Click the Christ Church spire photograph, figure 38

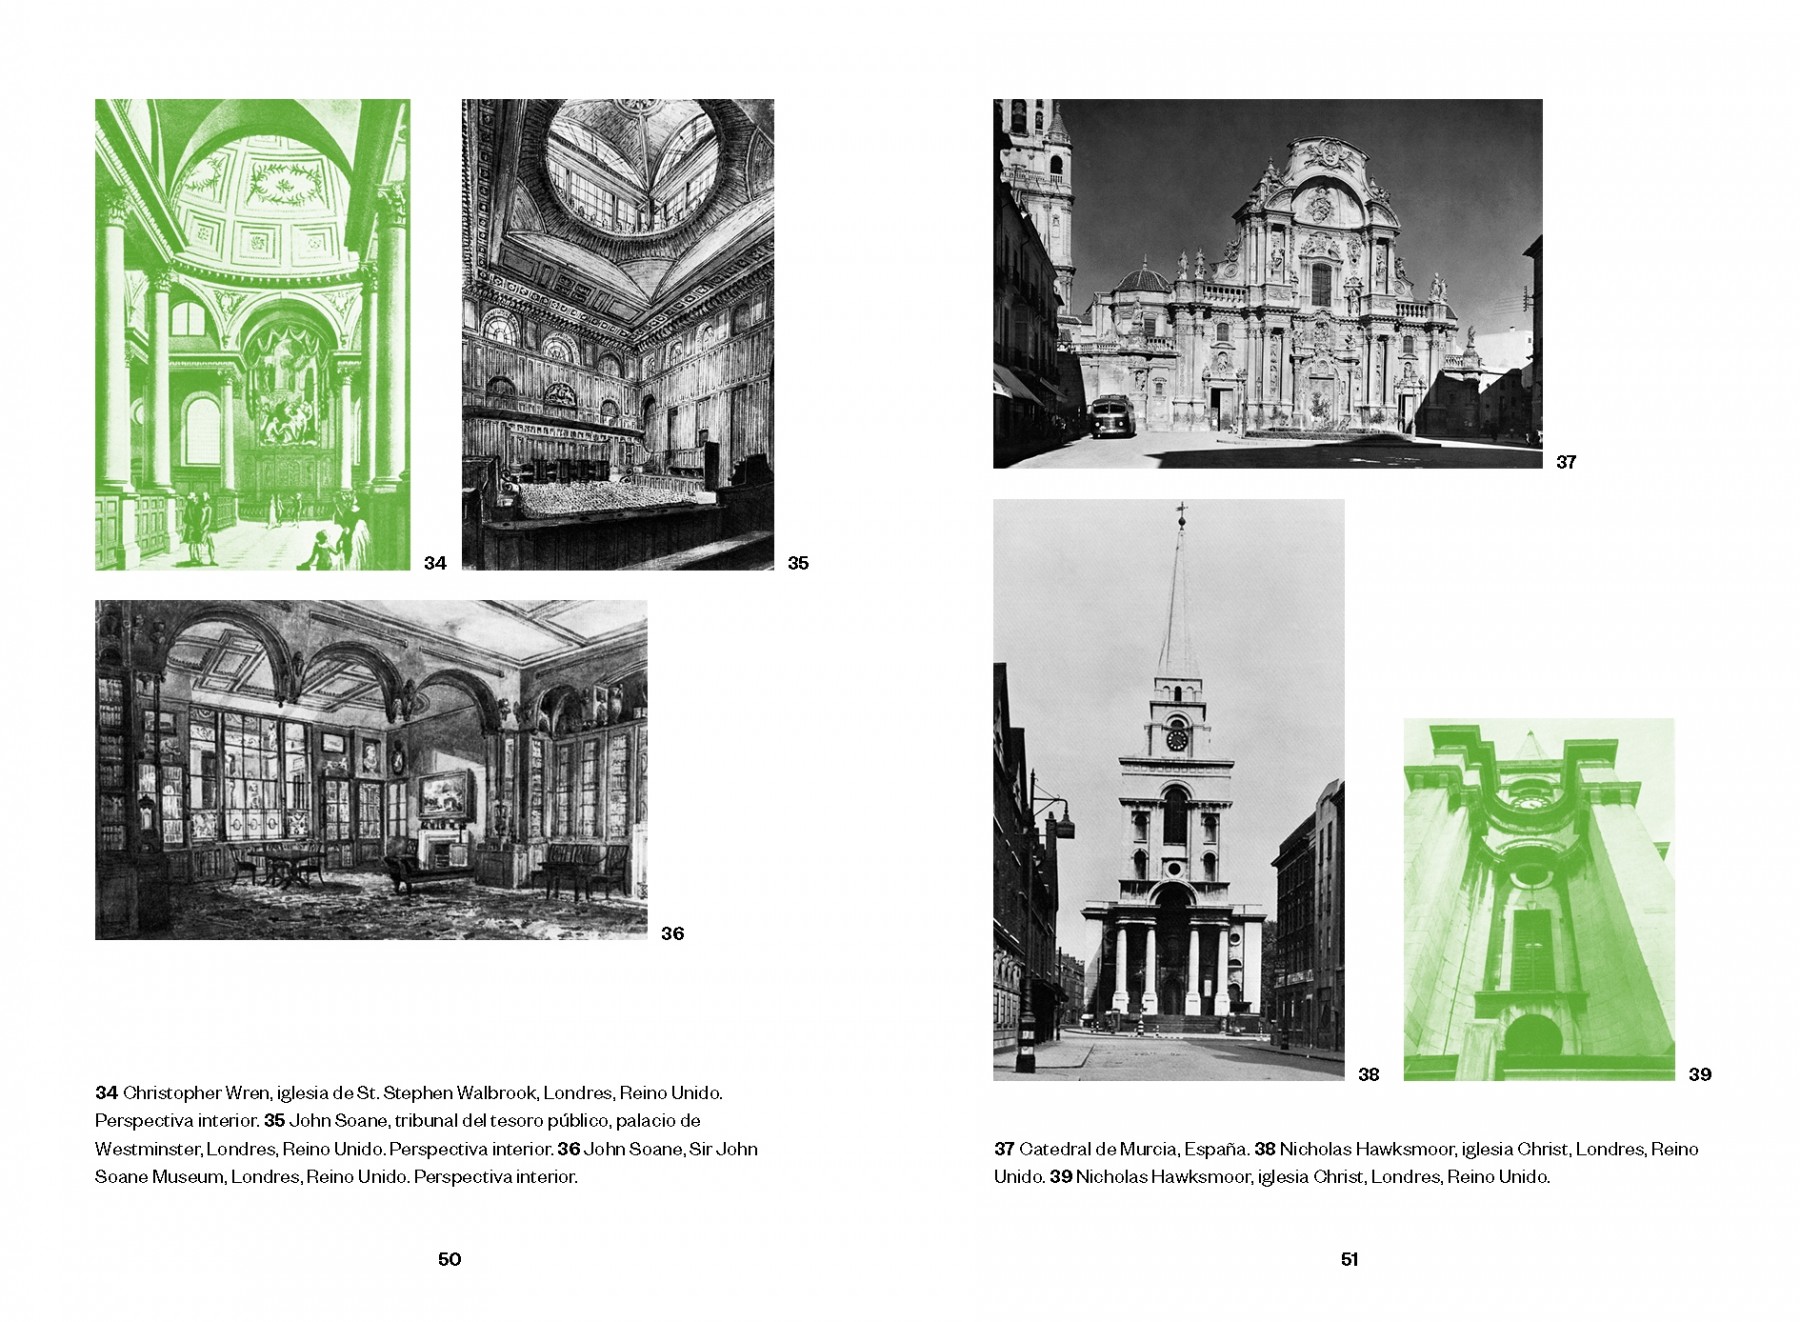[1169, 790]
